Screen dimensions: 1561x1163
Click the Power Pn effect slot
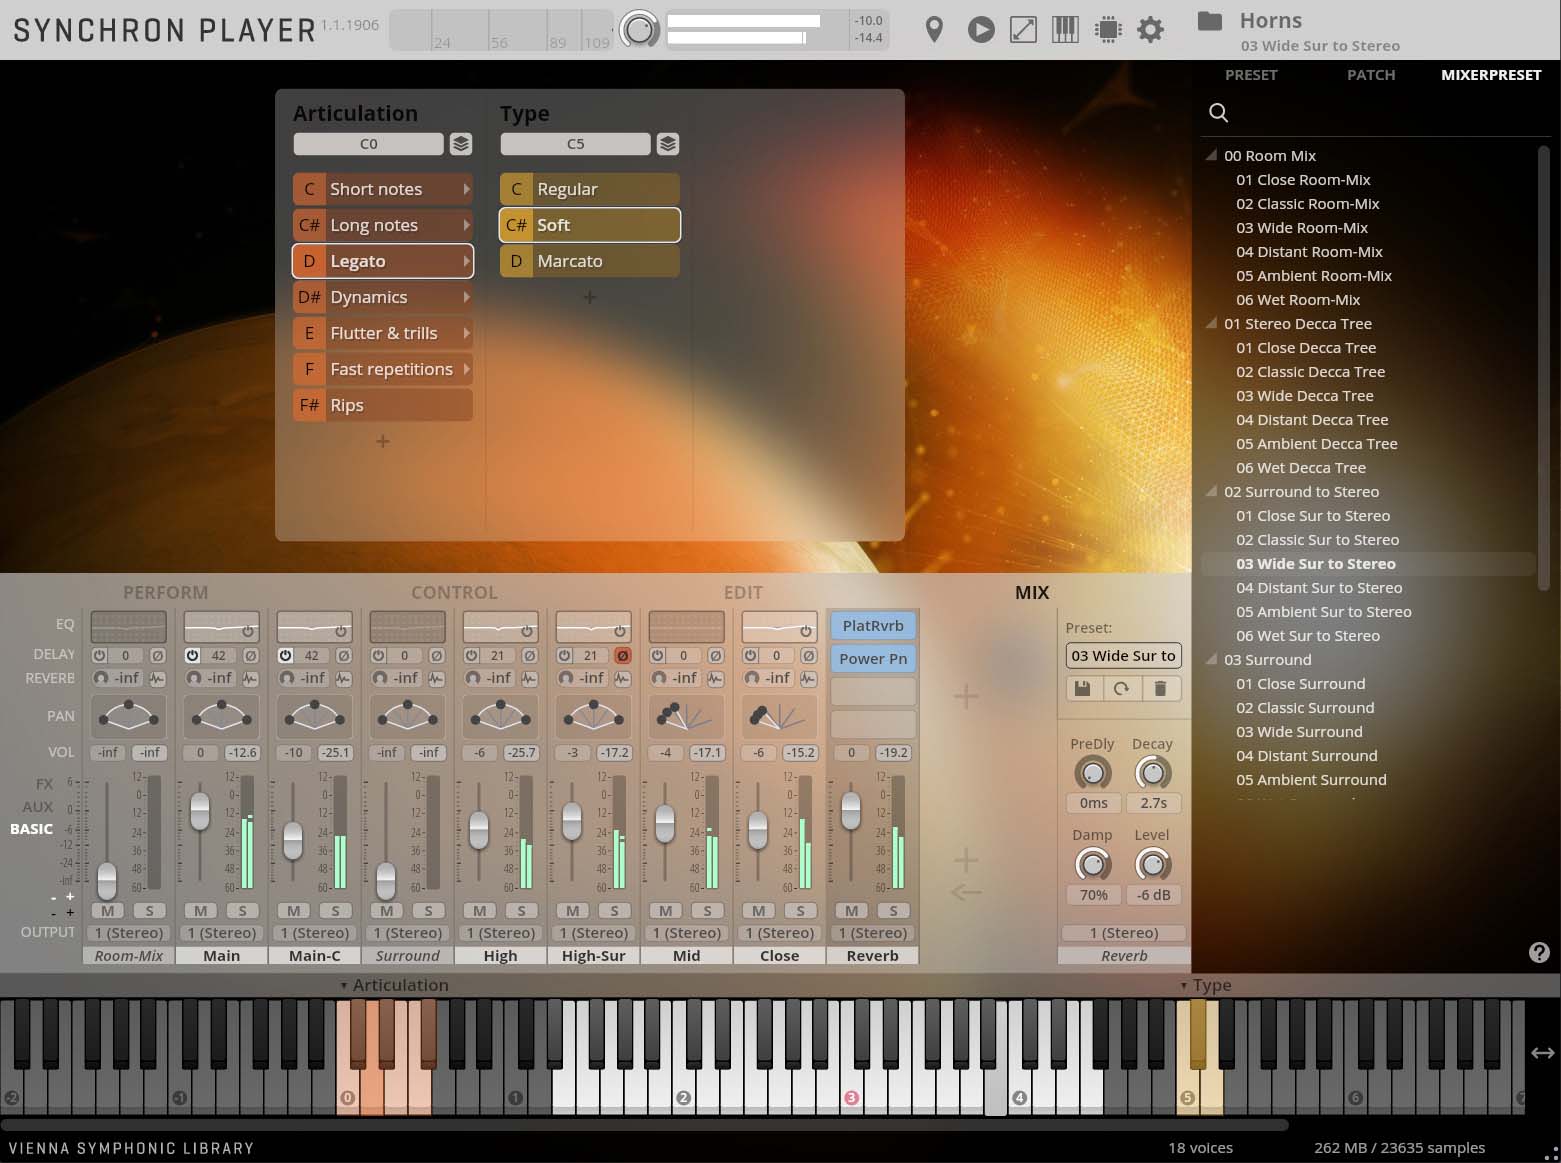(873, 659)
